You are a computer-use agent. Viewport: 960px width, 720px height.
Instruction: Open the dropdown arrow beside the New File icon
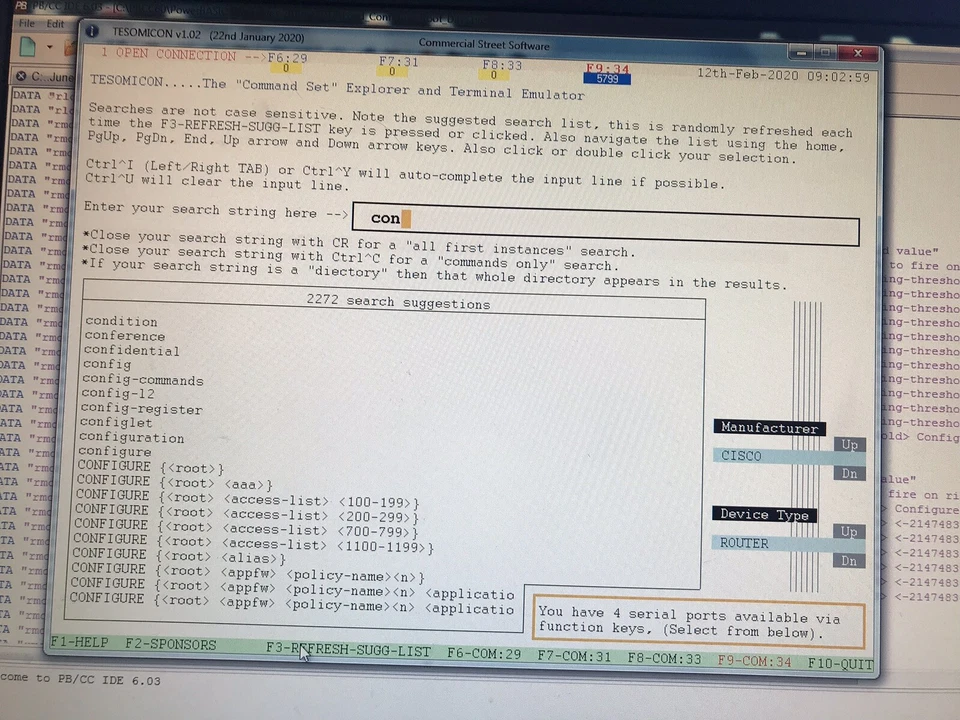tap(49, 47)
